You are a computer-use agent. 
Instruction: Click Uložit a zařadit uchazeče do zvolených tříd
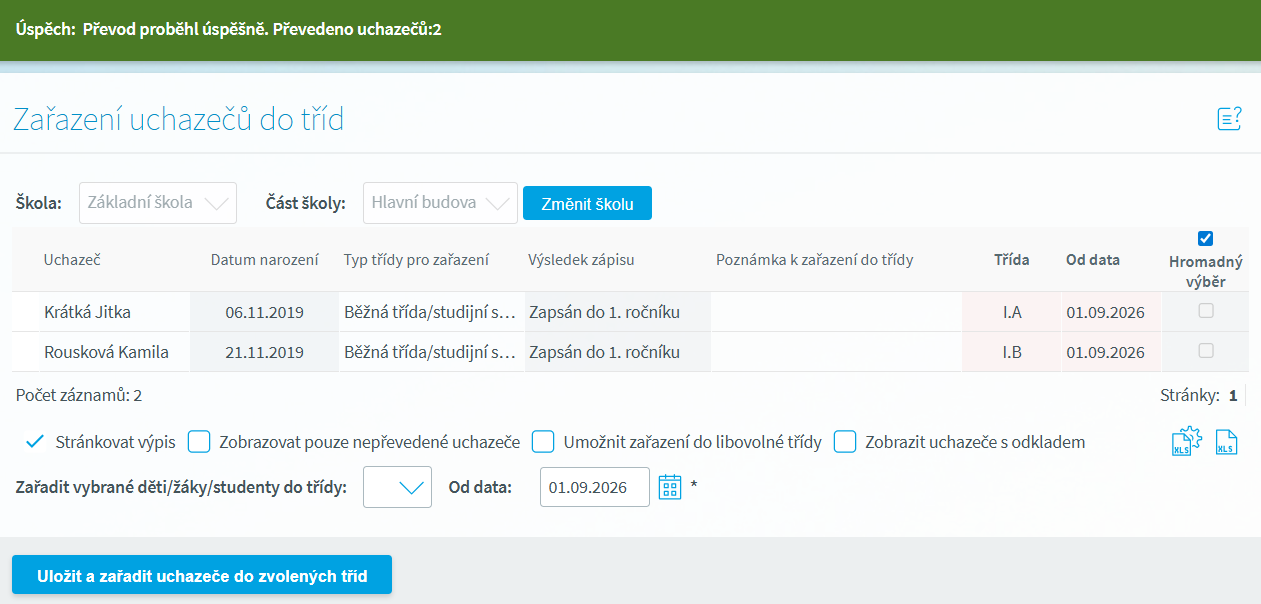pos(202,576)
